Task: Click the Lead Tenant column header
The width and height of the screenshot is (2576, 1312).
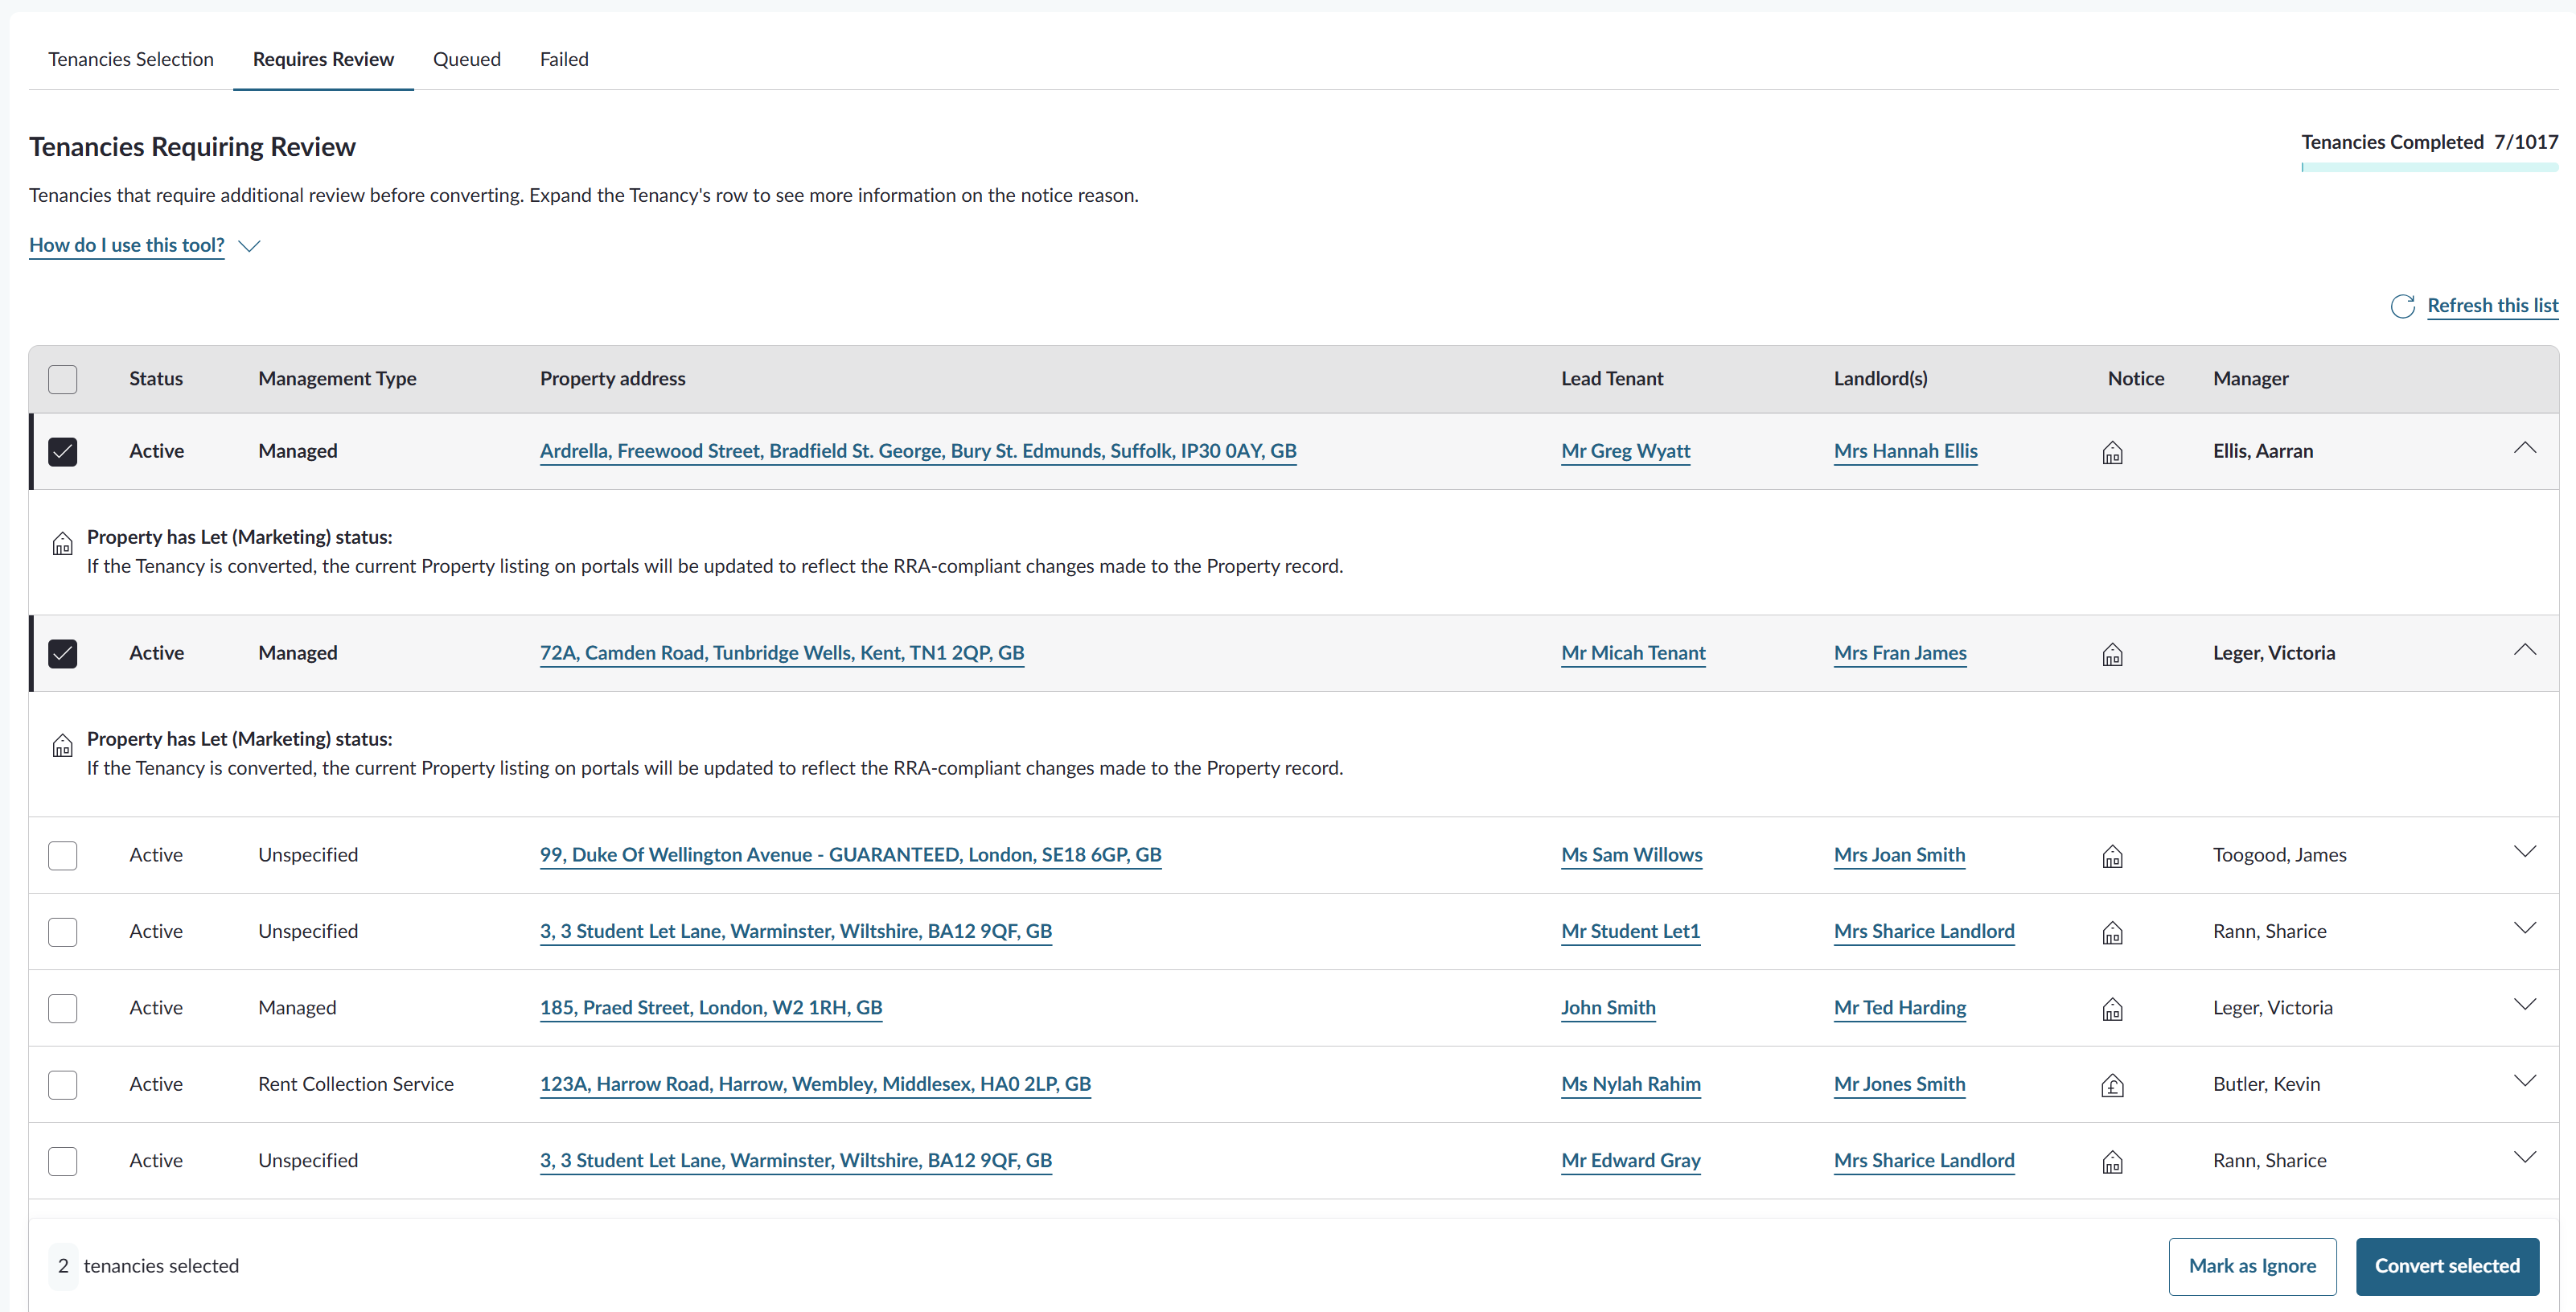Action: click(x=1612, y=379)
